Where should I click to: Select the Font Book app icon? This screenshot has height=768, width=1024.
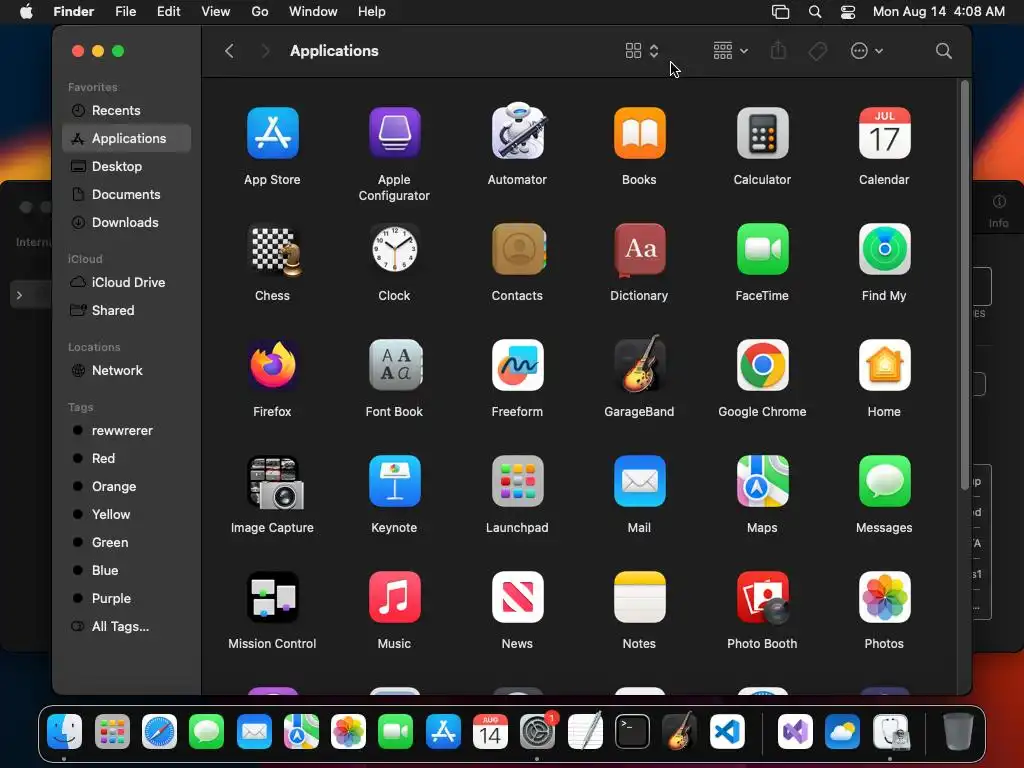click(395, 364)
